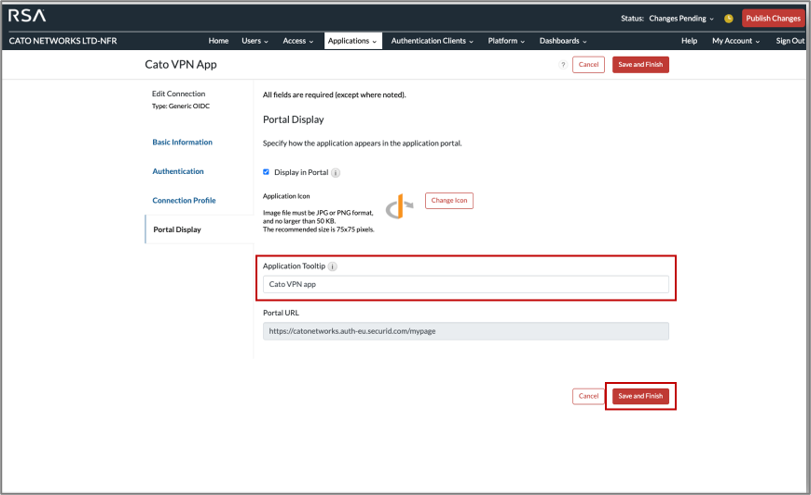
Task: Expand the Authentication Clients menu
Action: (432, 41)
